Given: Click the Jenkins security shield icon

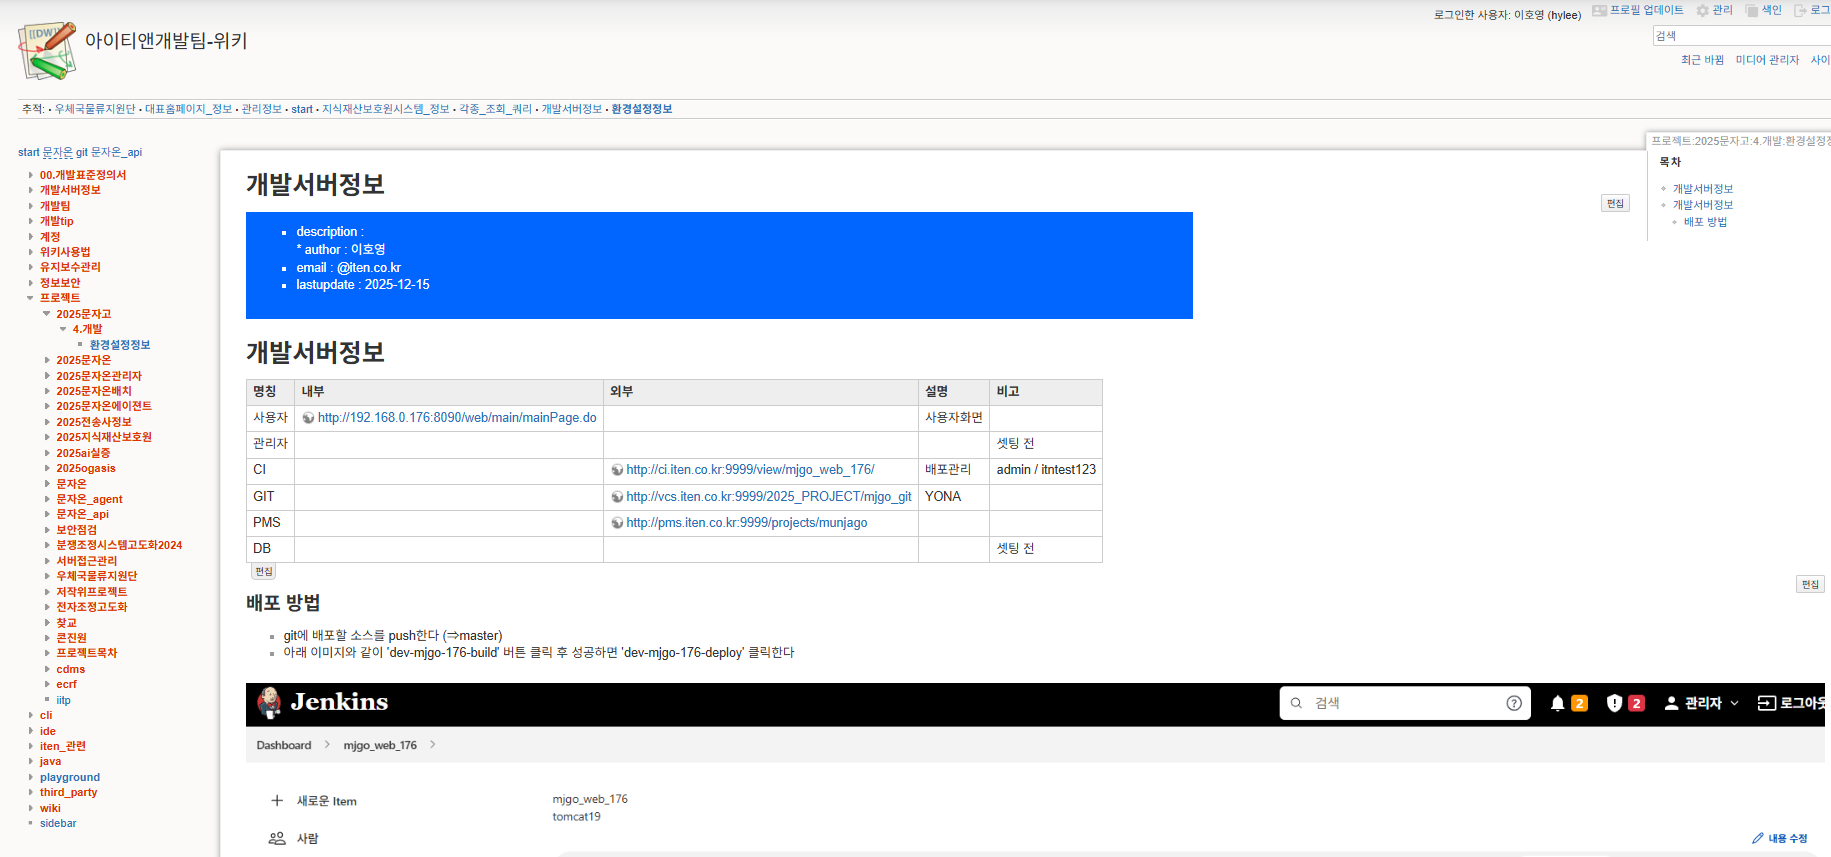Looking at the screenshot, I should [1614, 703].
